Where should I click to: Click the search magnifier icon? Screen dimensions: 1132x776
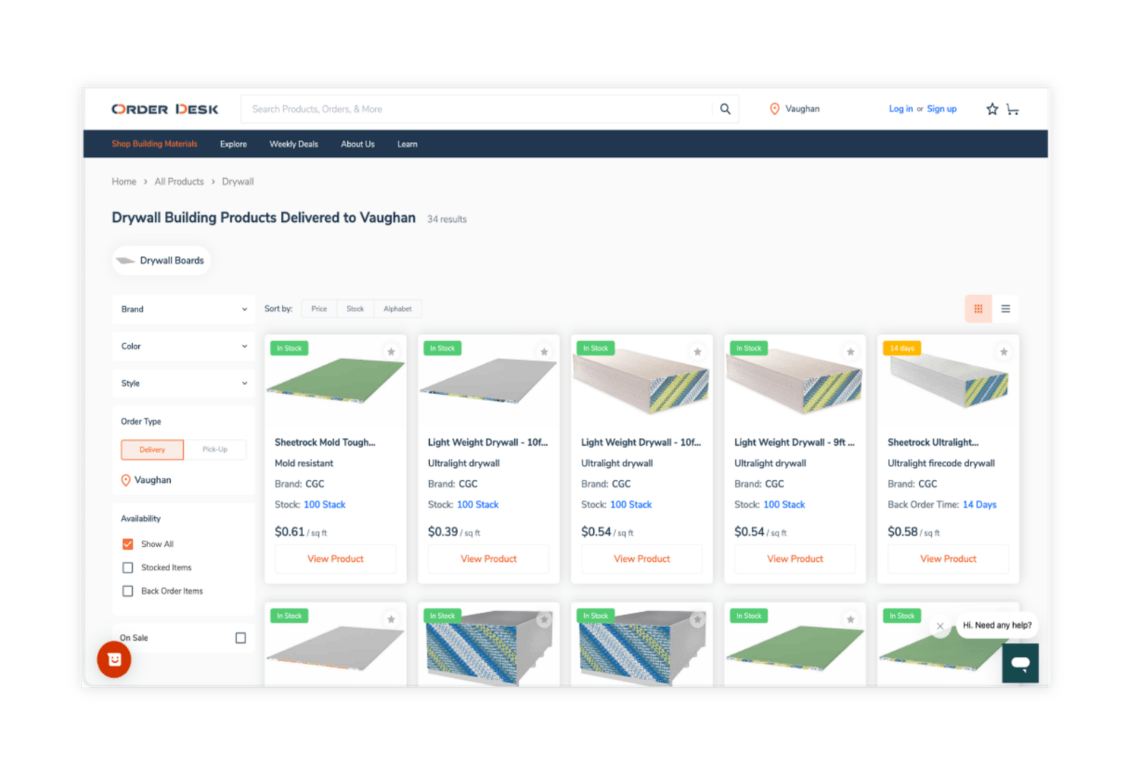[725, 109]
